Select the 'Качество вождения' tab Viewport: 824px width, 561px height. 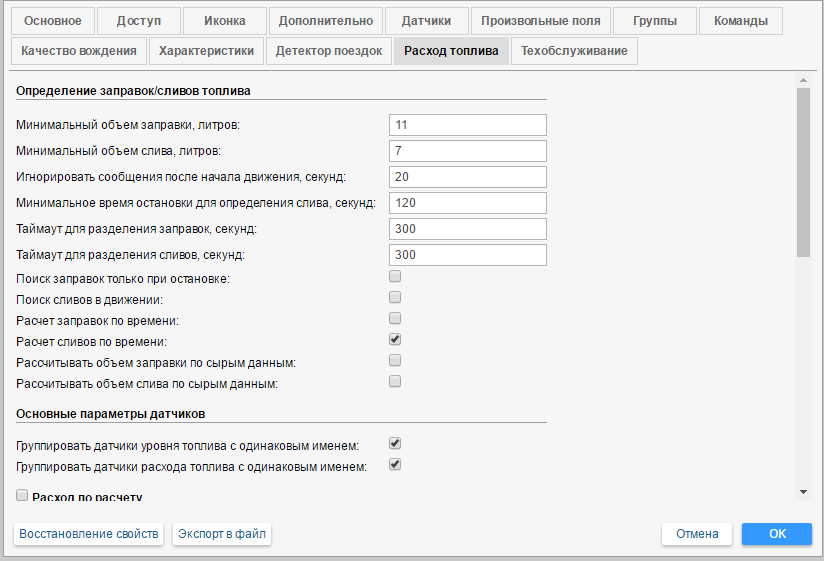[x=77, y=51]
